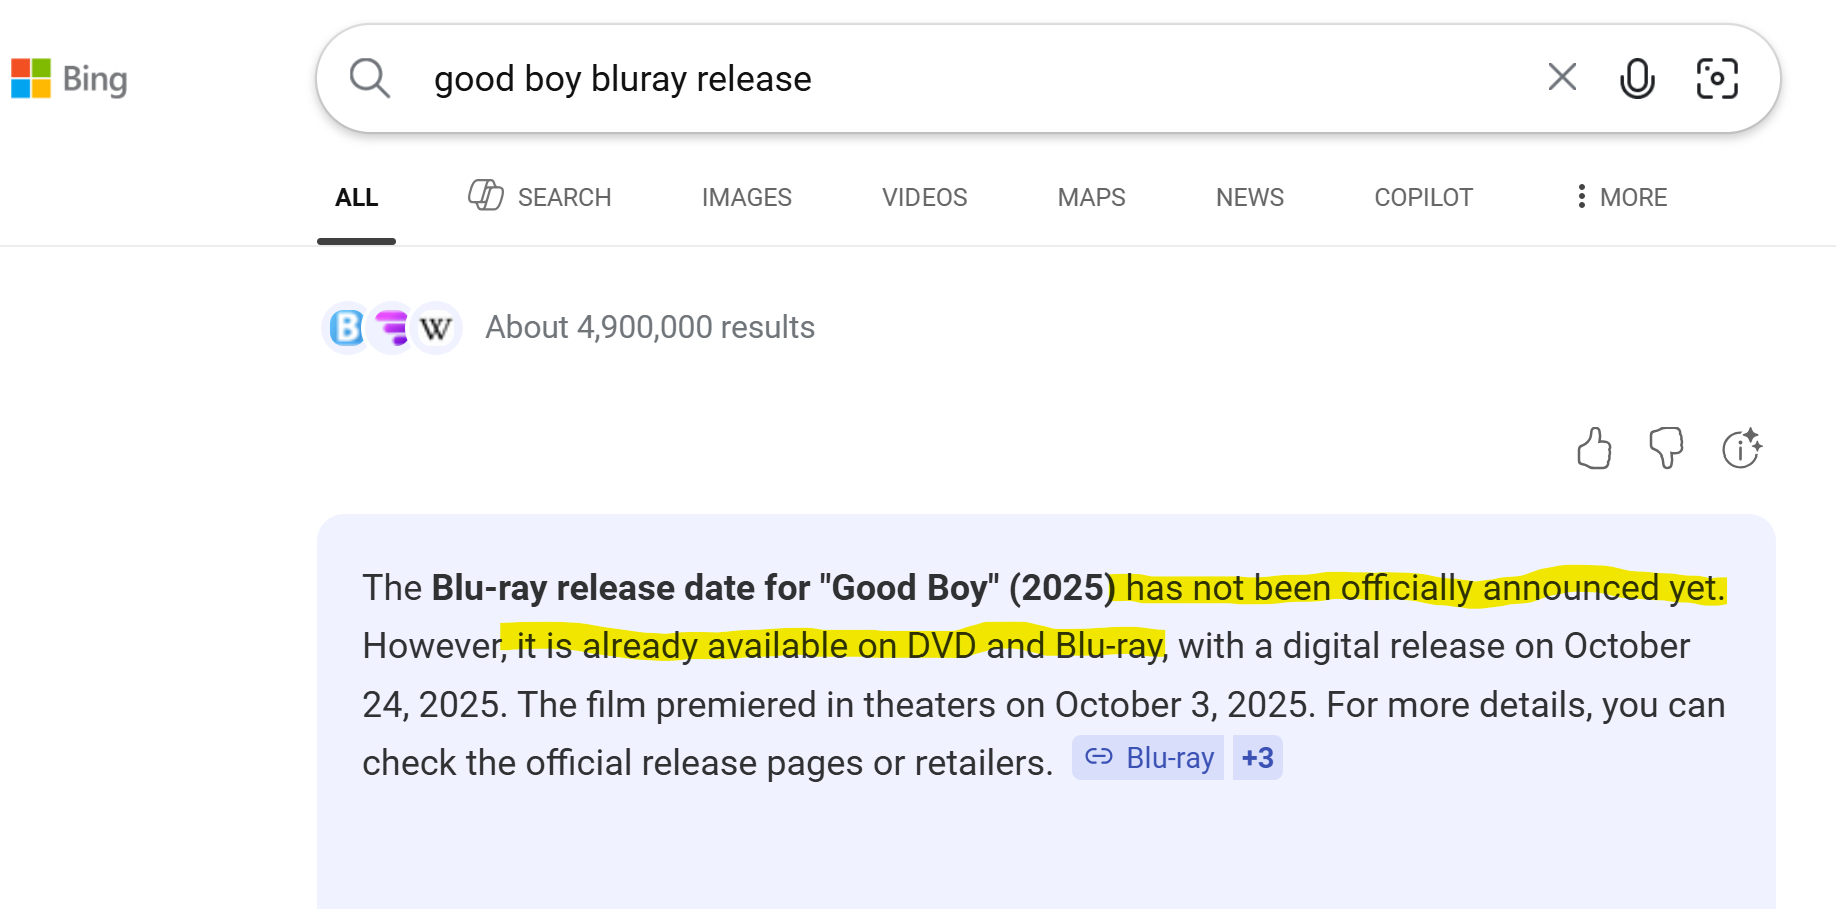Click the Bing logo
1836x909 pixels.
pos(69,79)
